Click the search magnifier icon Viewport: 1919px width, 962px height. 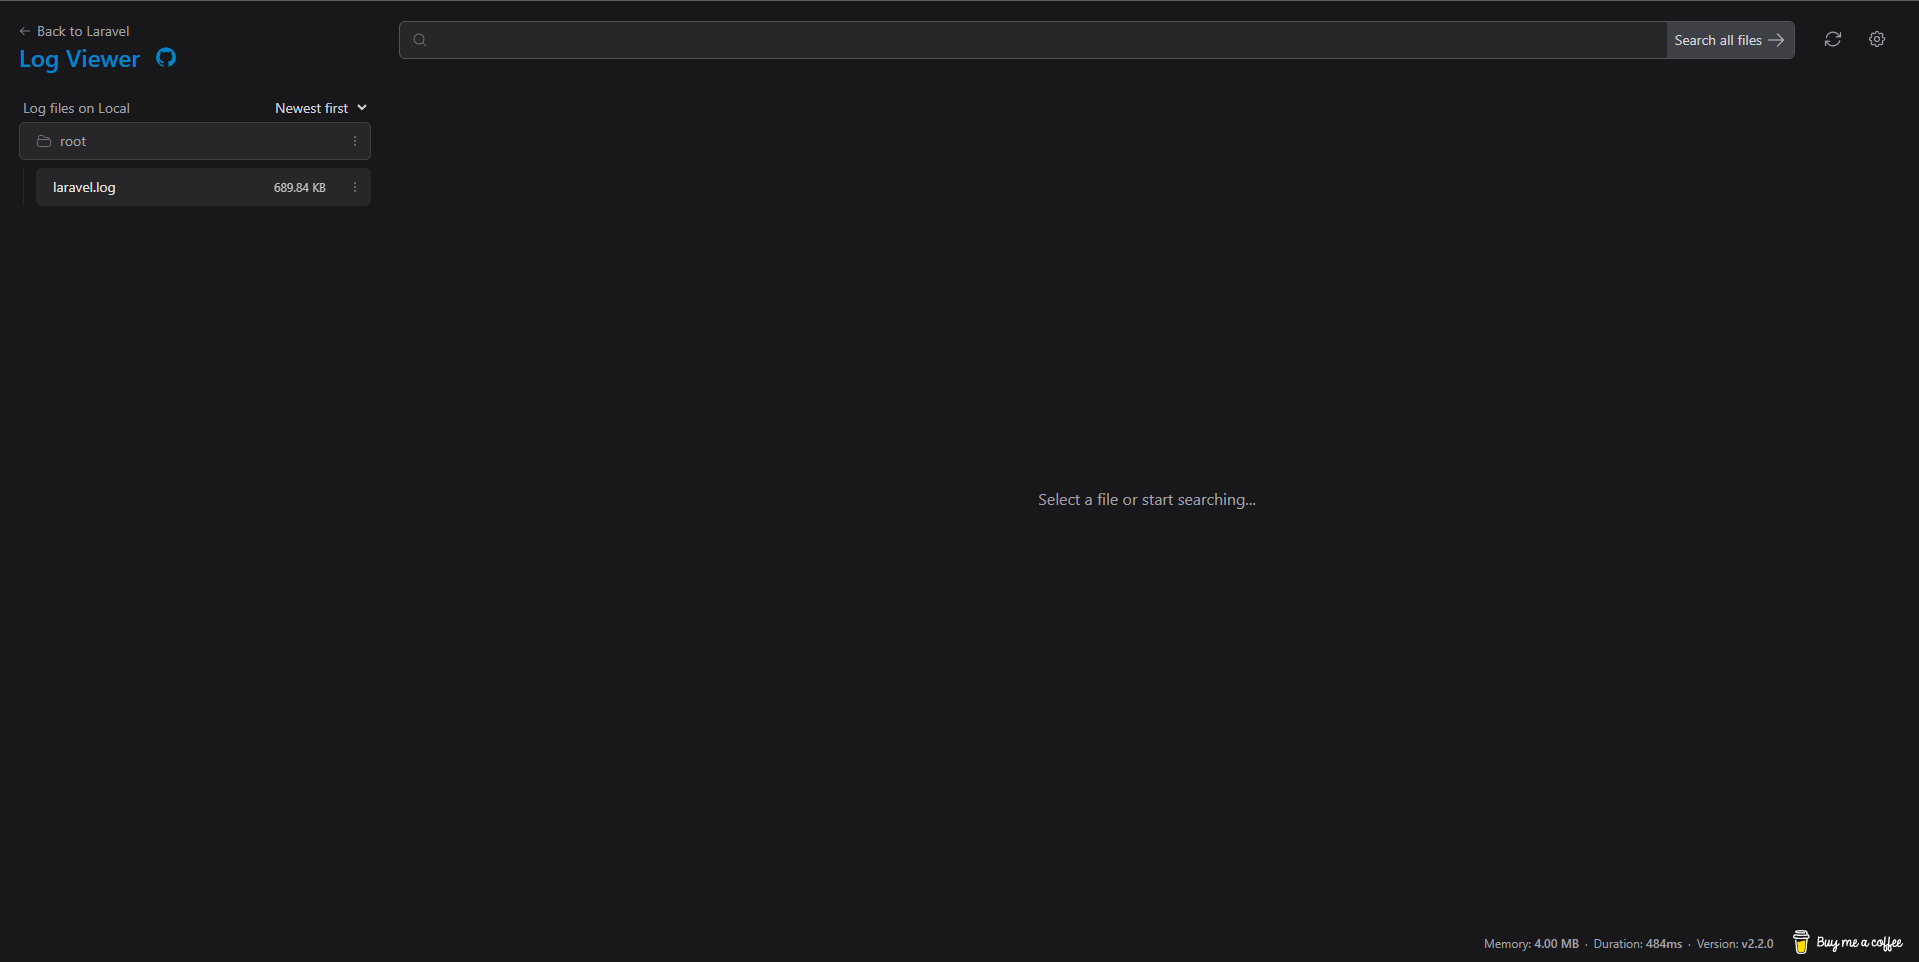click(420, 40)
